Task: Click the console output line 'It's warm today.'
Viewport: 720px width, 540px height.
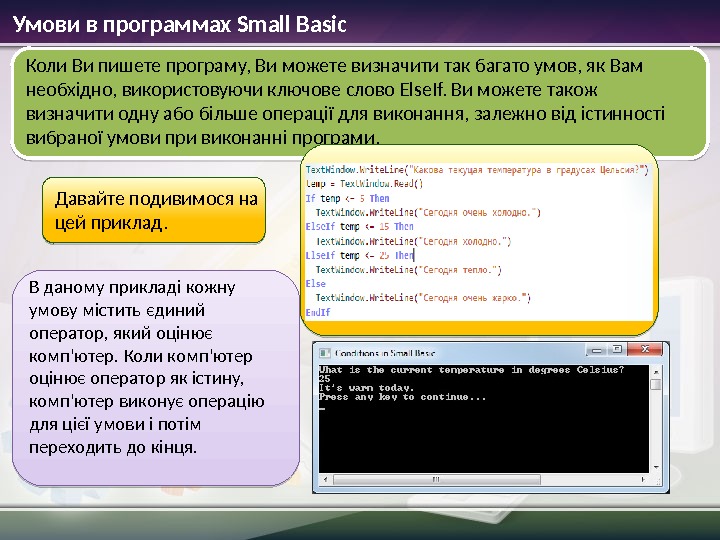Action: pyautogui.click(x=366, y=388)
